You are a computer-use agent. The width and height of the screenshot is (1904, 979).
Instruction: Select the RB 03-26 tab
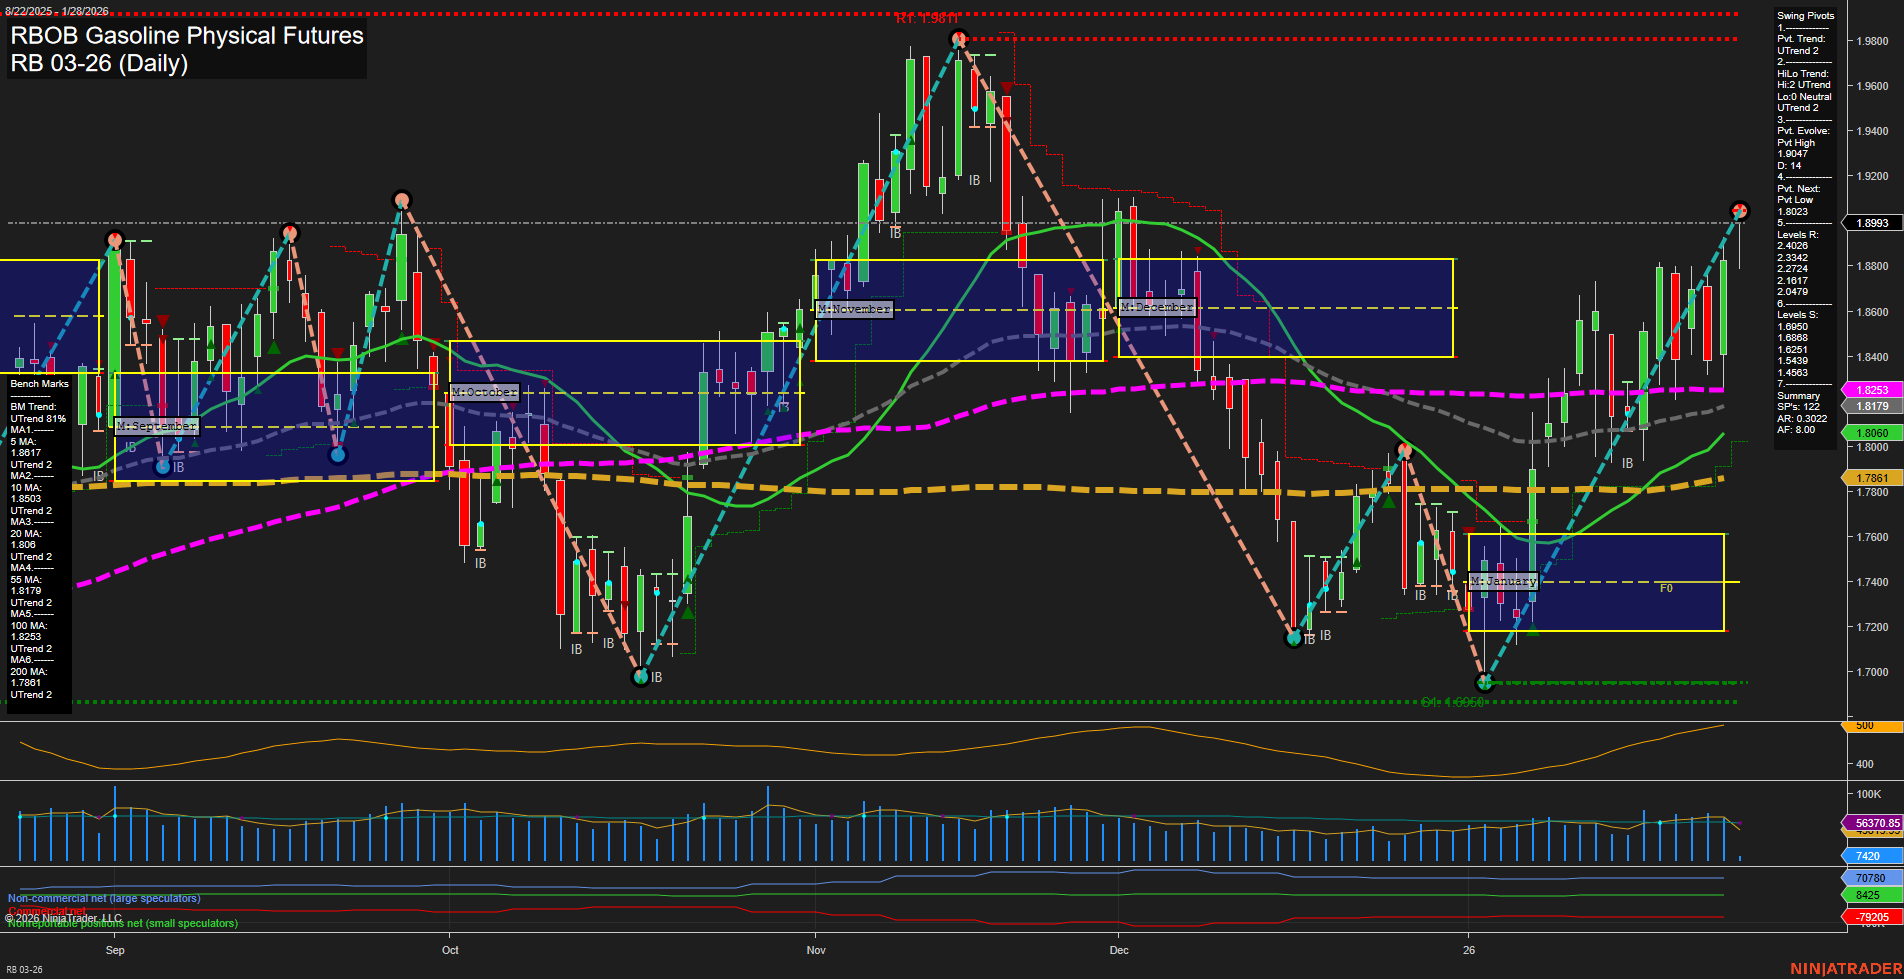click(22, 968)
